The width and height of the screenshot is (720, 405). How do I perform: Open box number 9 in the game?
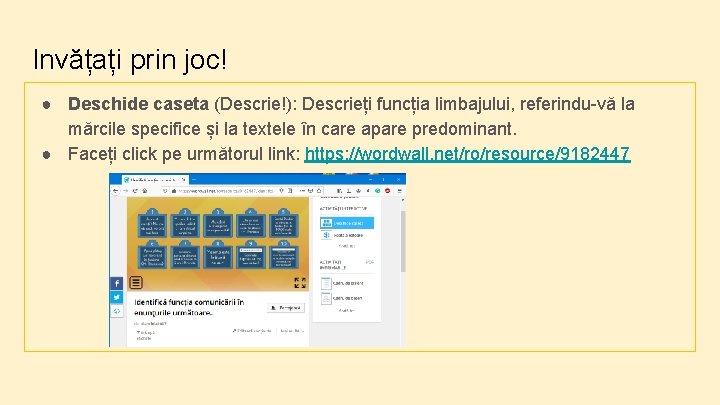click(x=251, y=255)
